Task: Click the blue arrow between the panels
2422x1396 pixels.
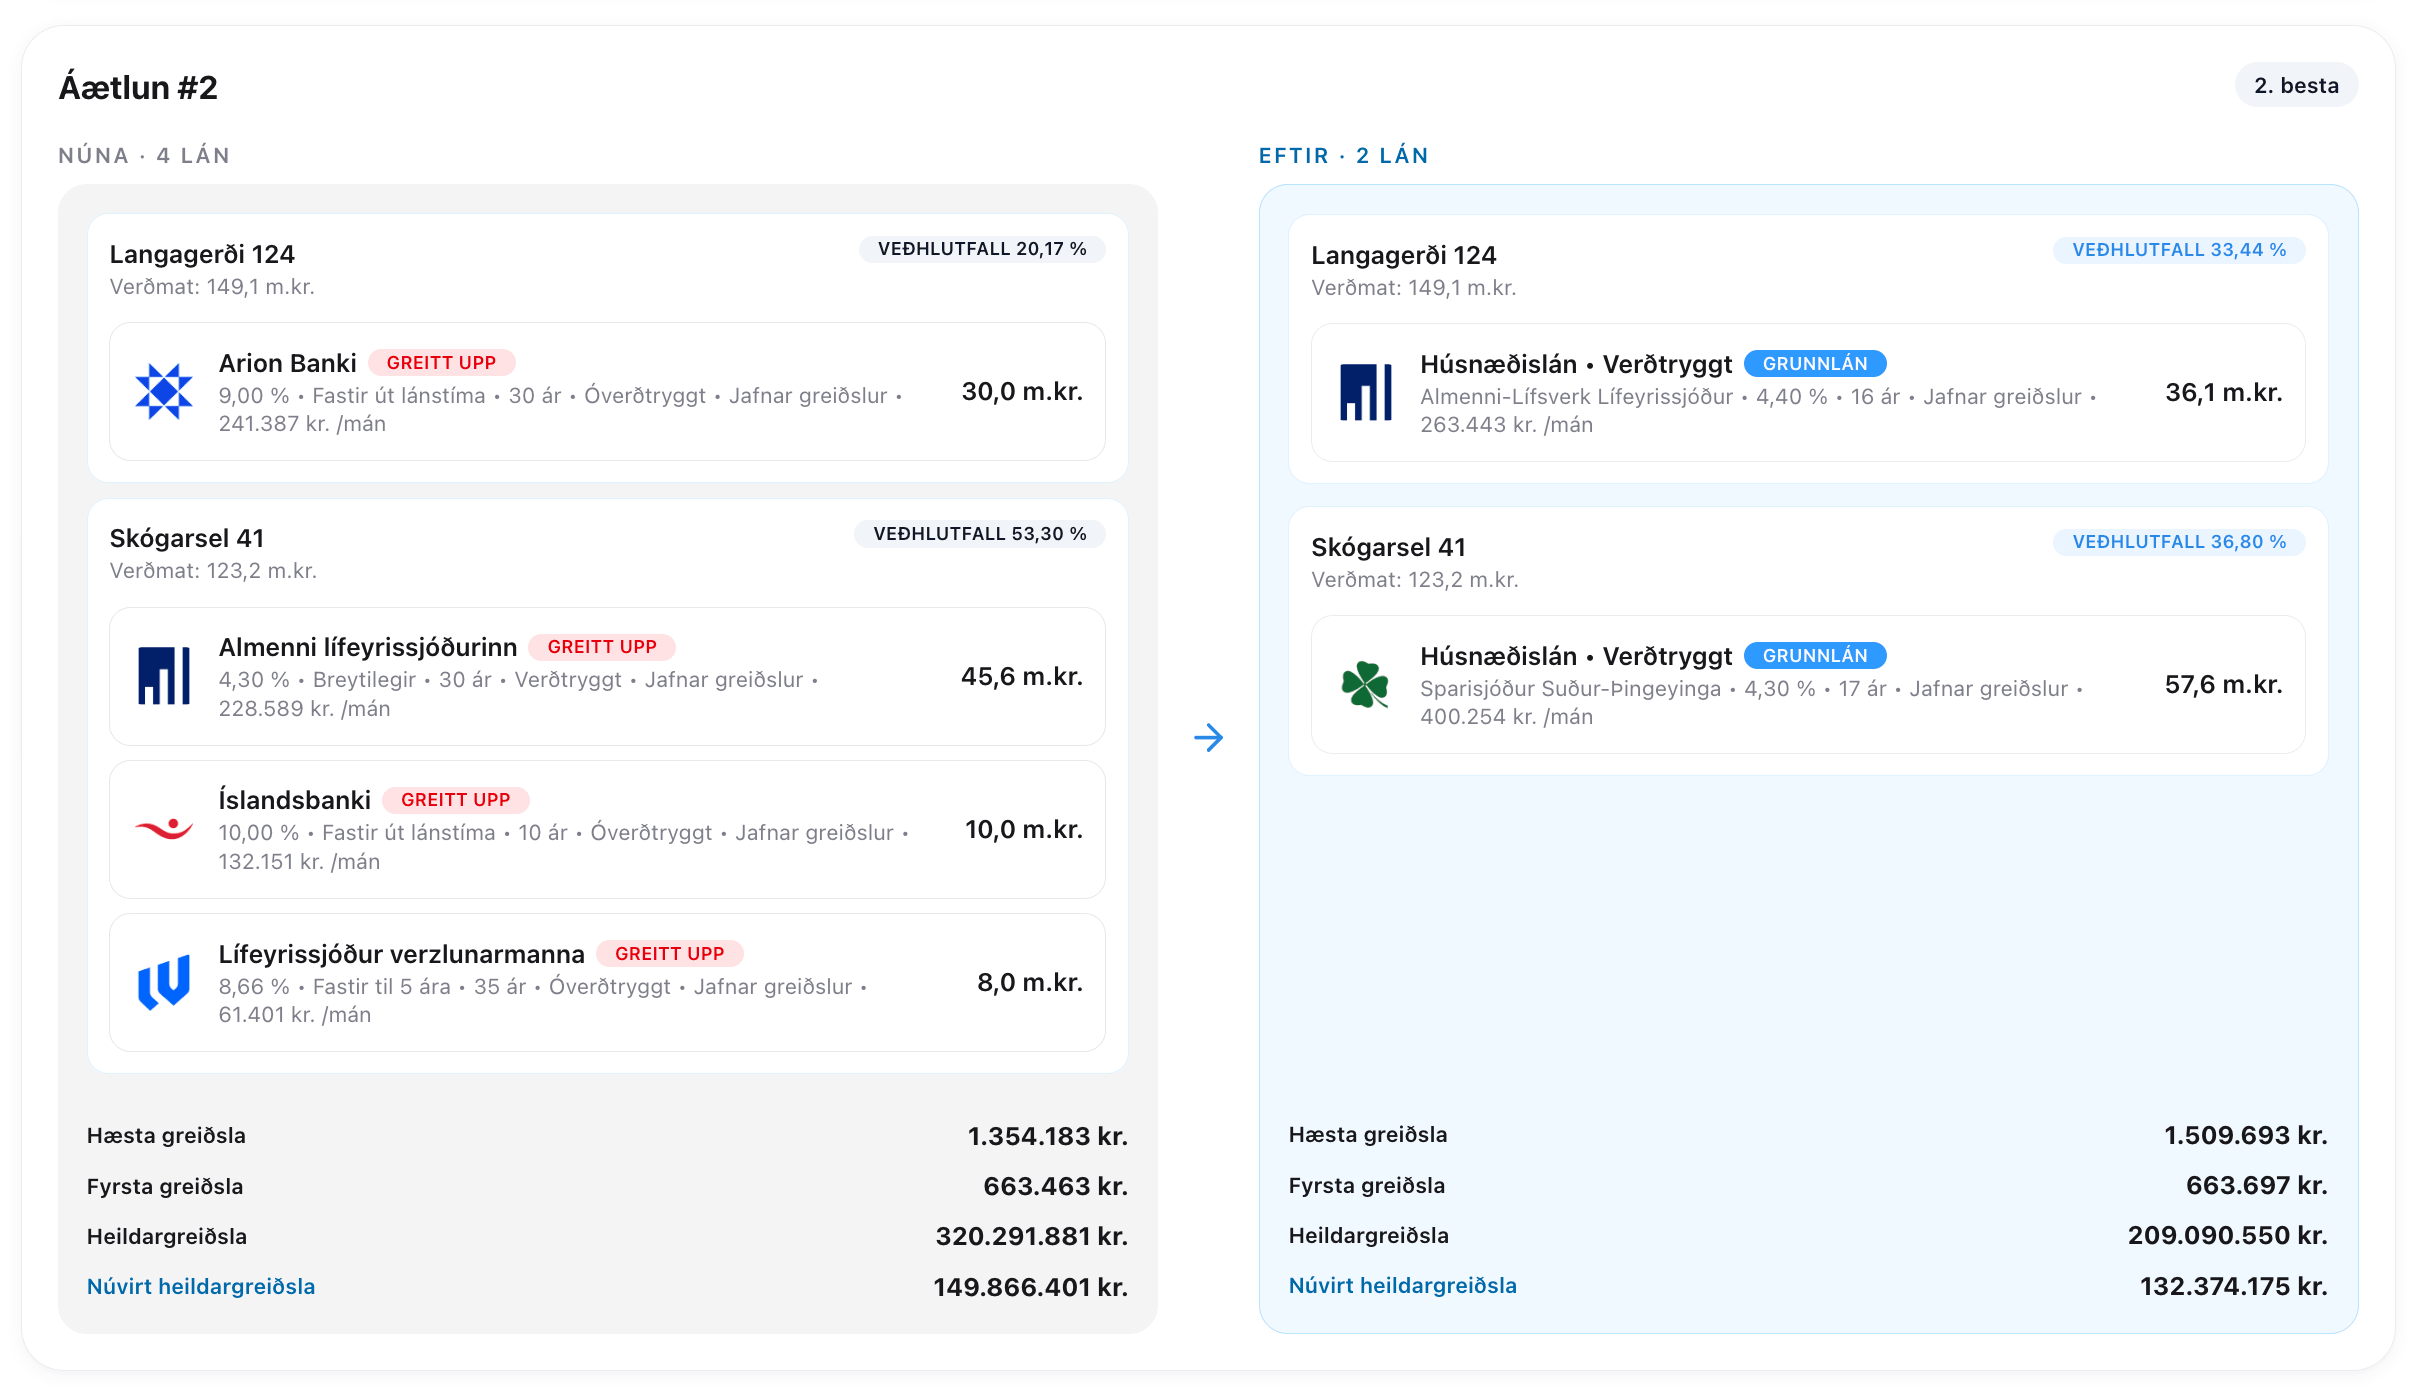Action: 1209,738
